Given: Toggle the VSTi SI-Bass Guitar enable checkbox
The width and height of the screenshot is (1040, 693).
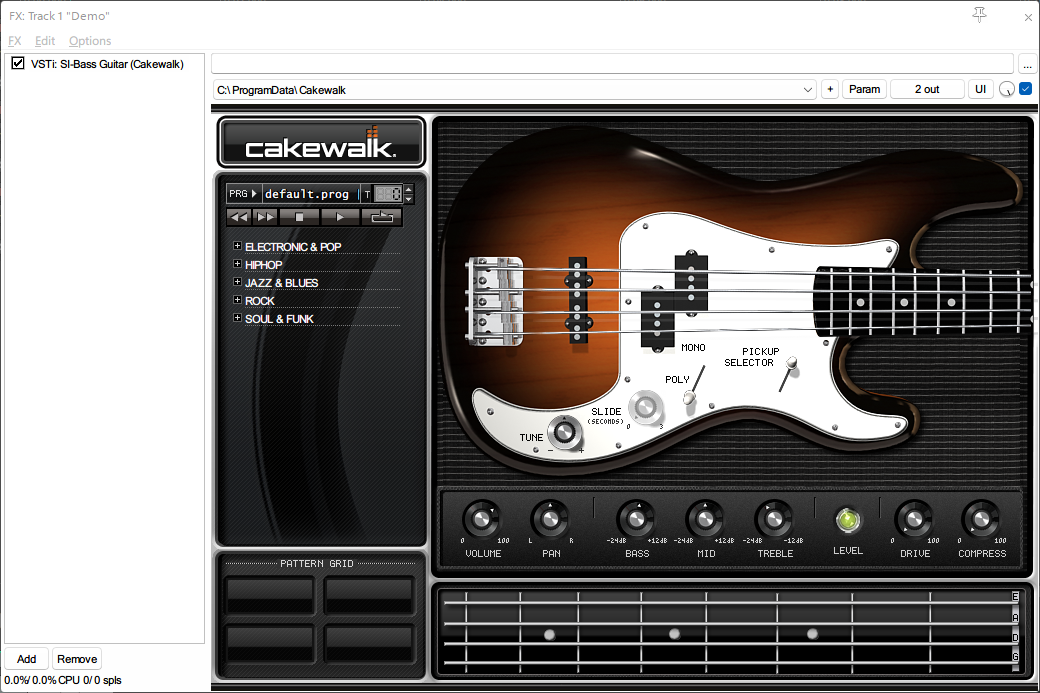Looking at the screenshot, I should [18, 64].
